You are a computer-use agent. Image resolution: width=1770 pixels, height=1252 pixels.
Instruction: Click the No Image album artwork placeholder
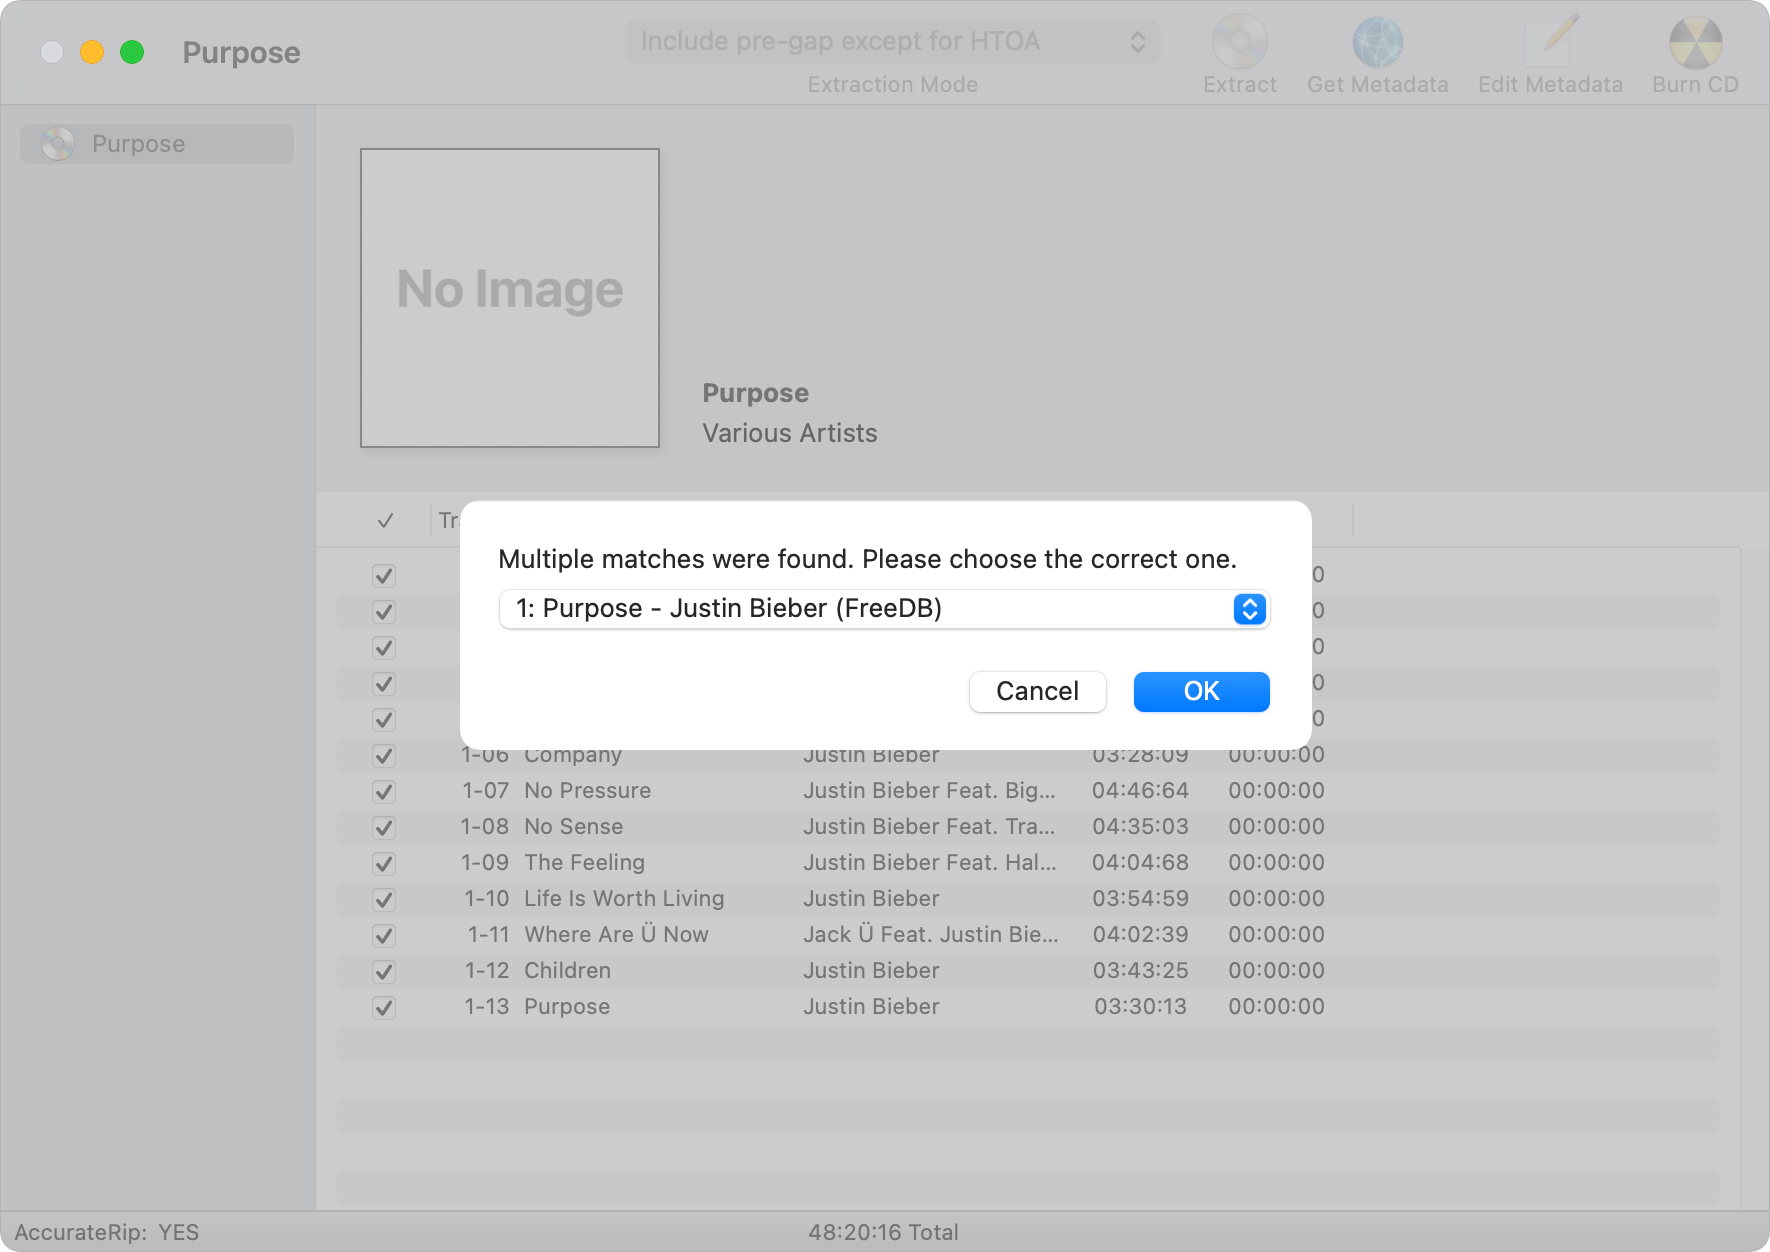[x=510, y=298]
